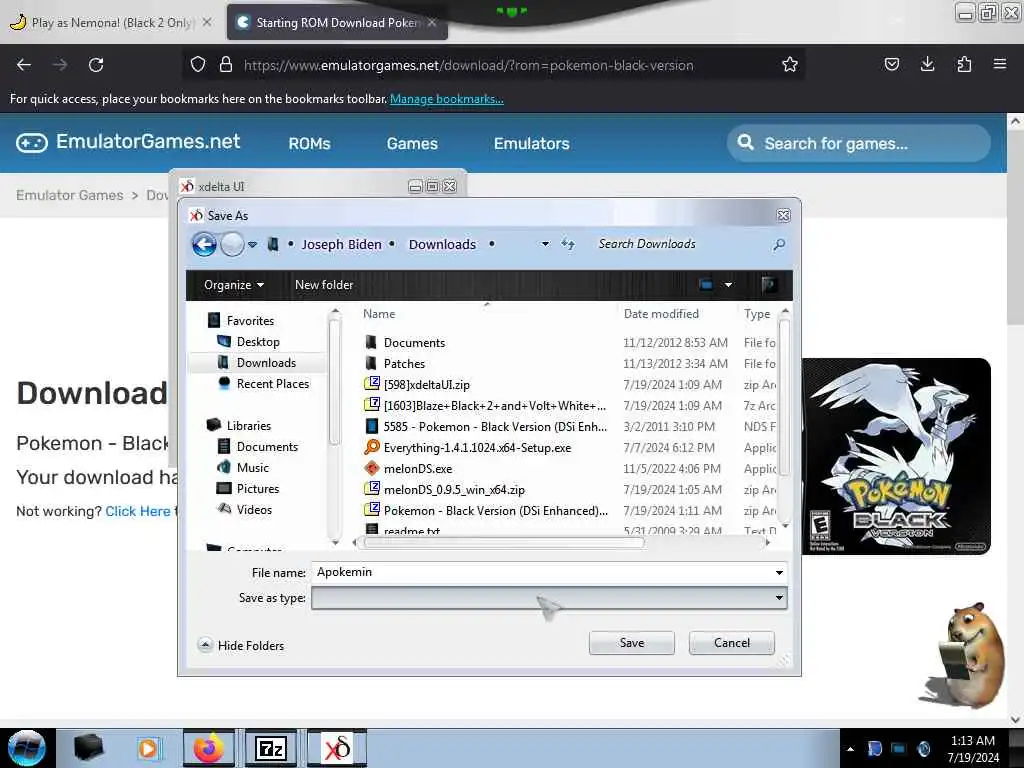1024x768 pixels.
Task: Open media player taskbar icon
Action: click(148, 748)
